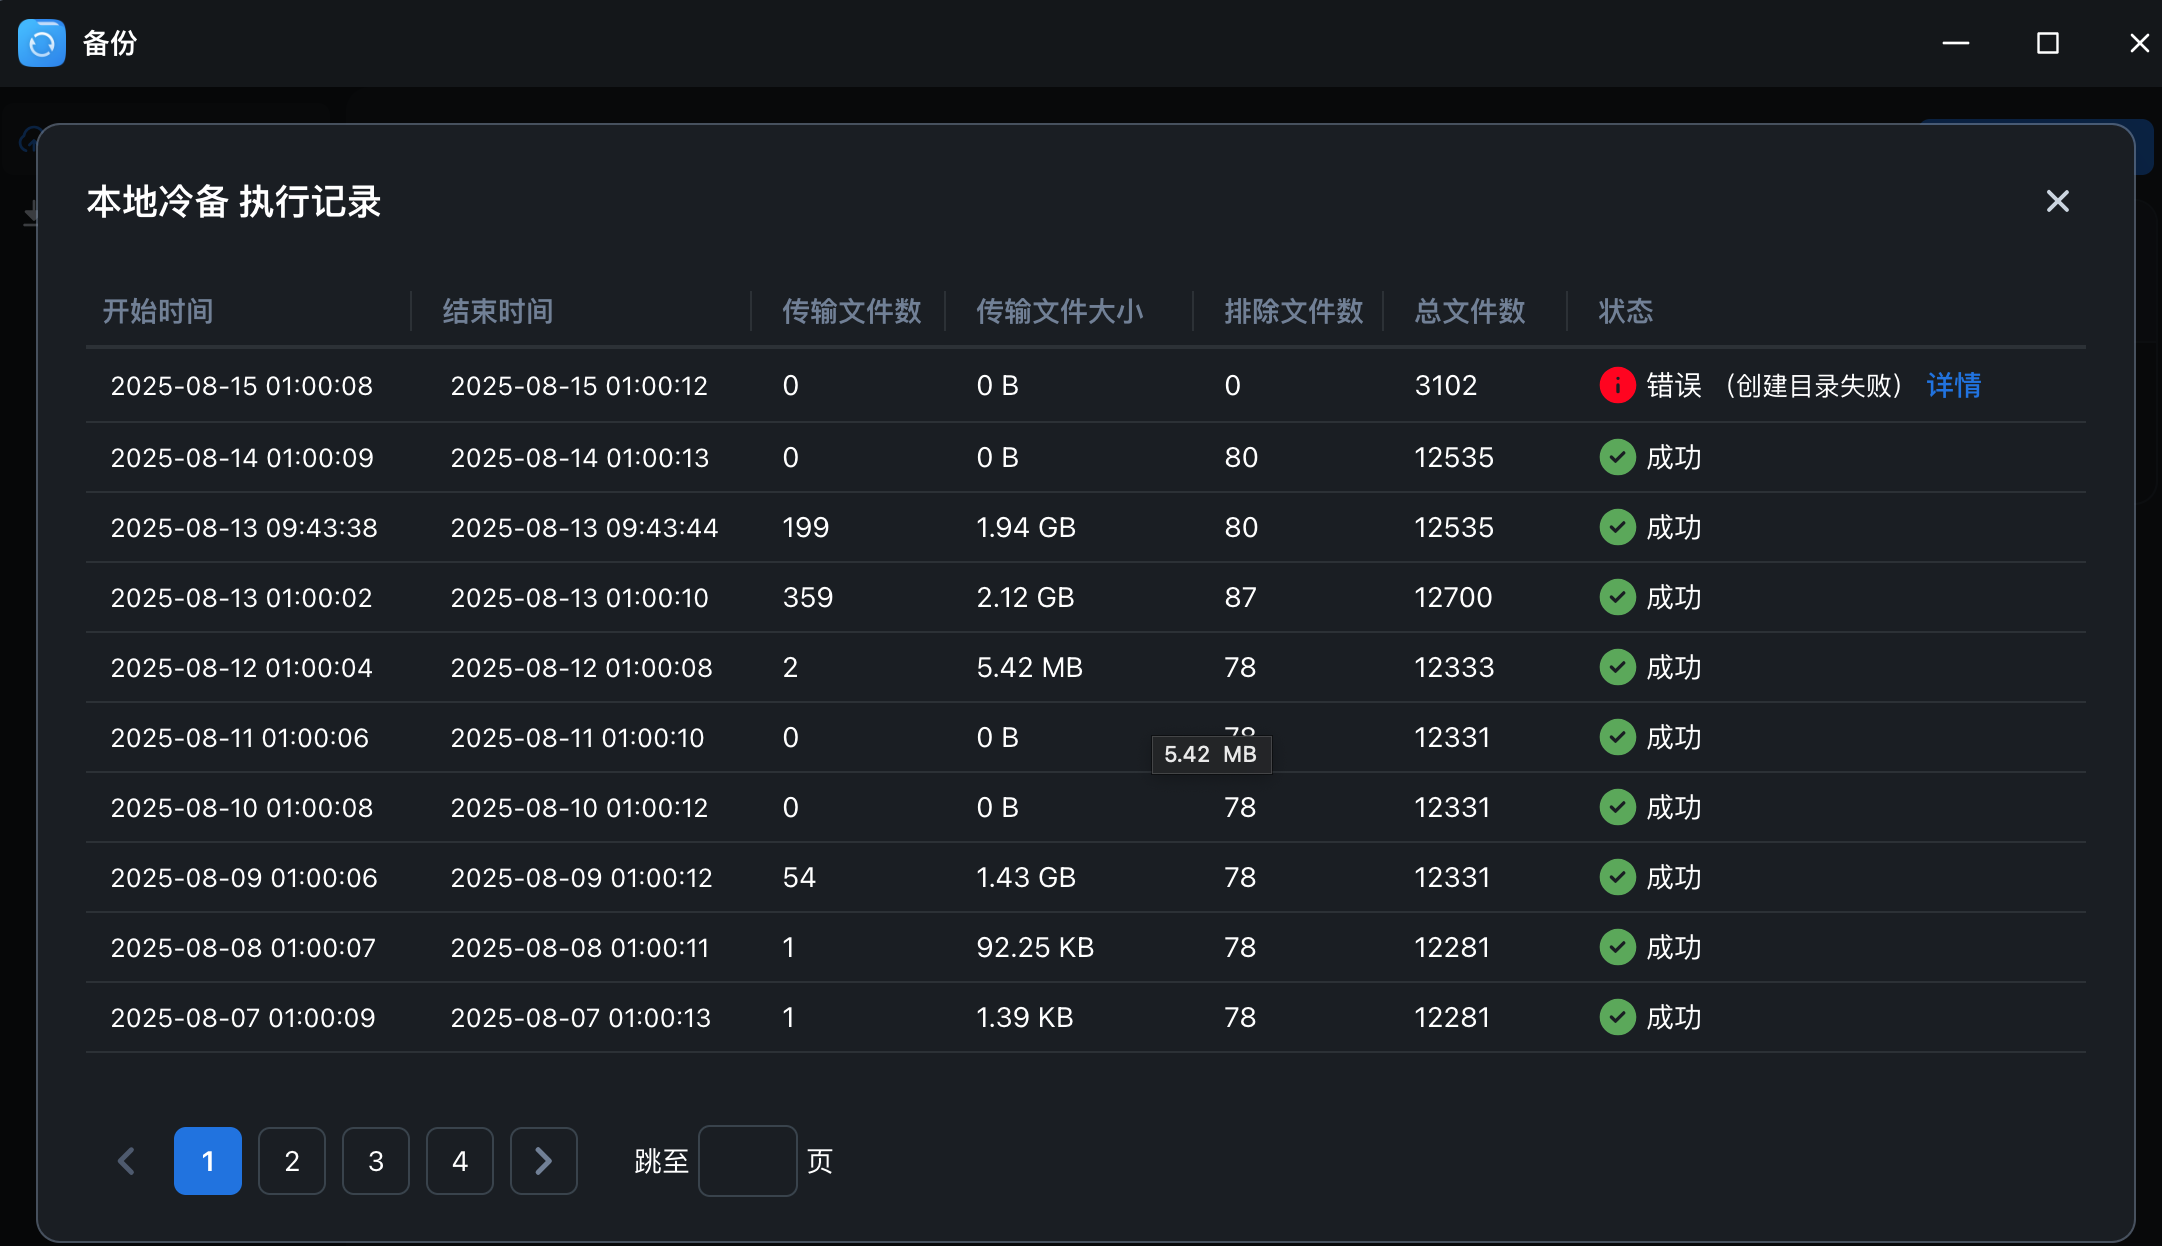
Task: Click the 传输文件大小 column header
Action: (x=1059, y=311)
